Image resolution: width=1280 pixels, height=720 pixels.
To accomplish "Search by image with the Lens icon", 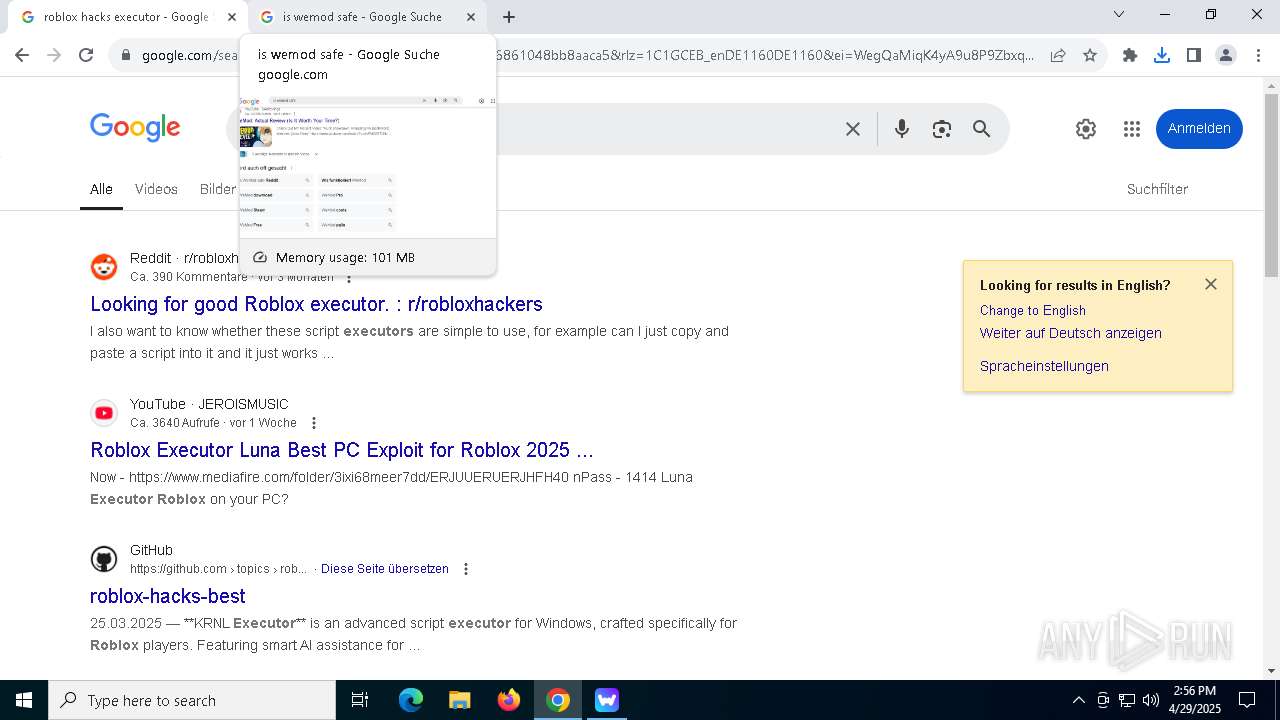I will (x=942, y=129).
